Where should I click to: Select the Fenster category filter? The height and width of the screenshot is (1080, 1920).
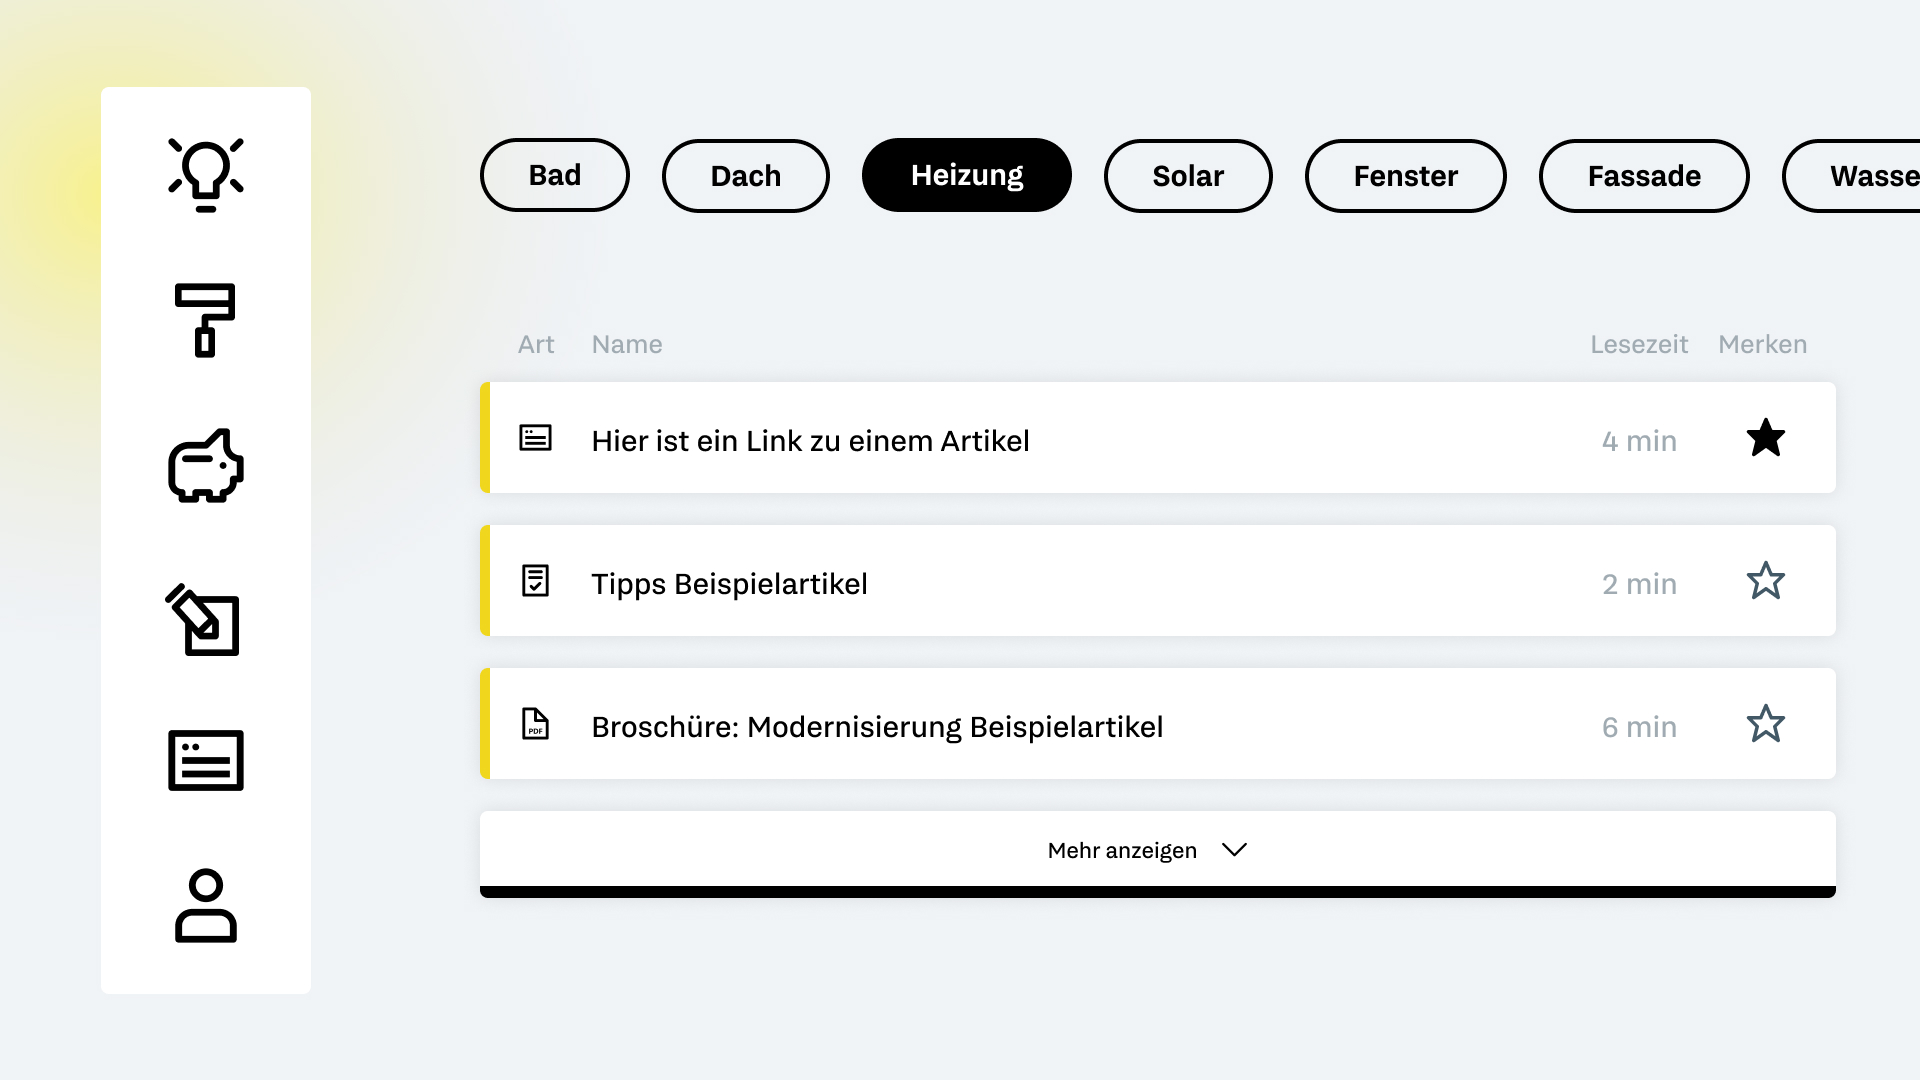coord(1406,176)
